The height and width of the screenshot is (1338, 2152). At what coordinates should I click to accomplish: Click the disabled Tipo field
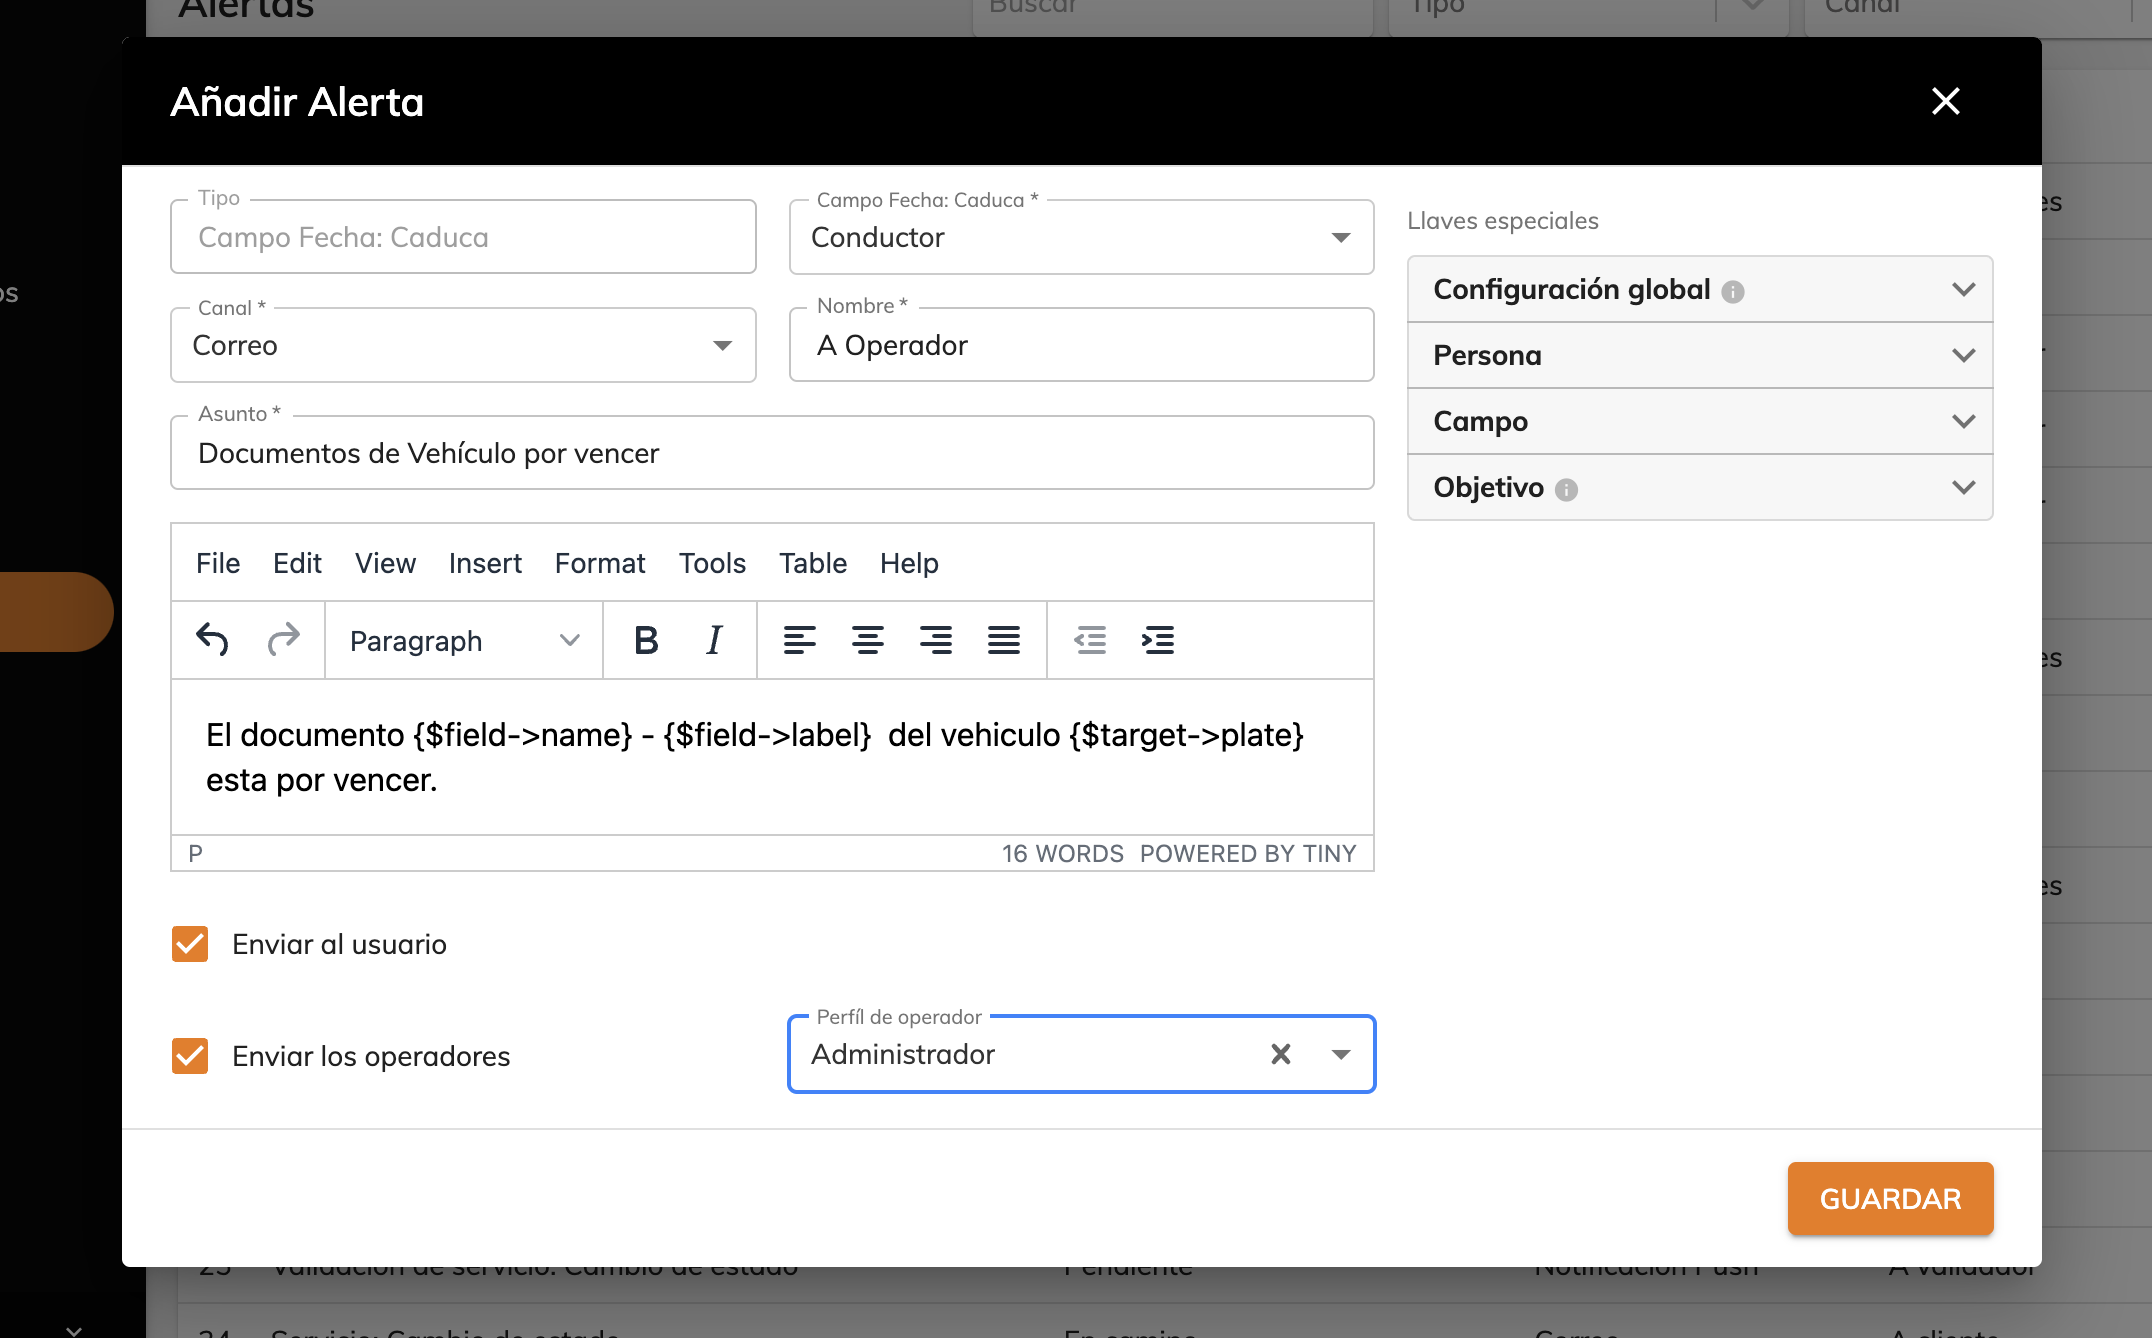coord(463,237)
